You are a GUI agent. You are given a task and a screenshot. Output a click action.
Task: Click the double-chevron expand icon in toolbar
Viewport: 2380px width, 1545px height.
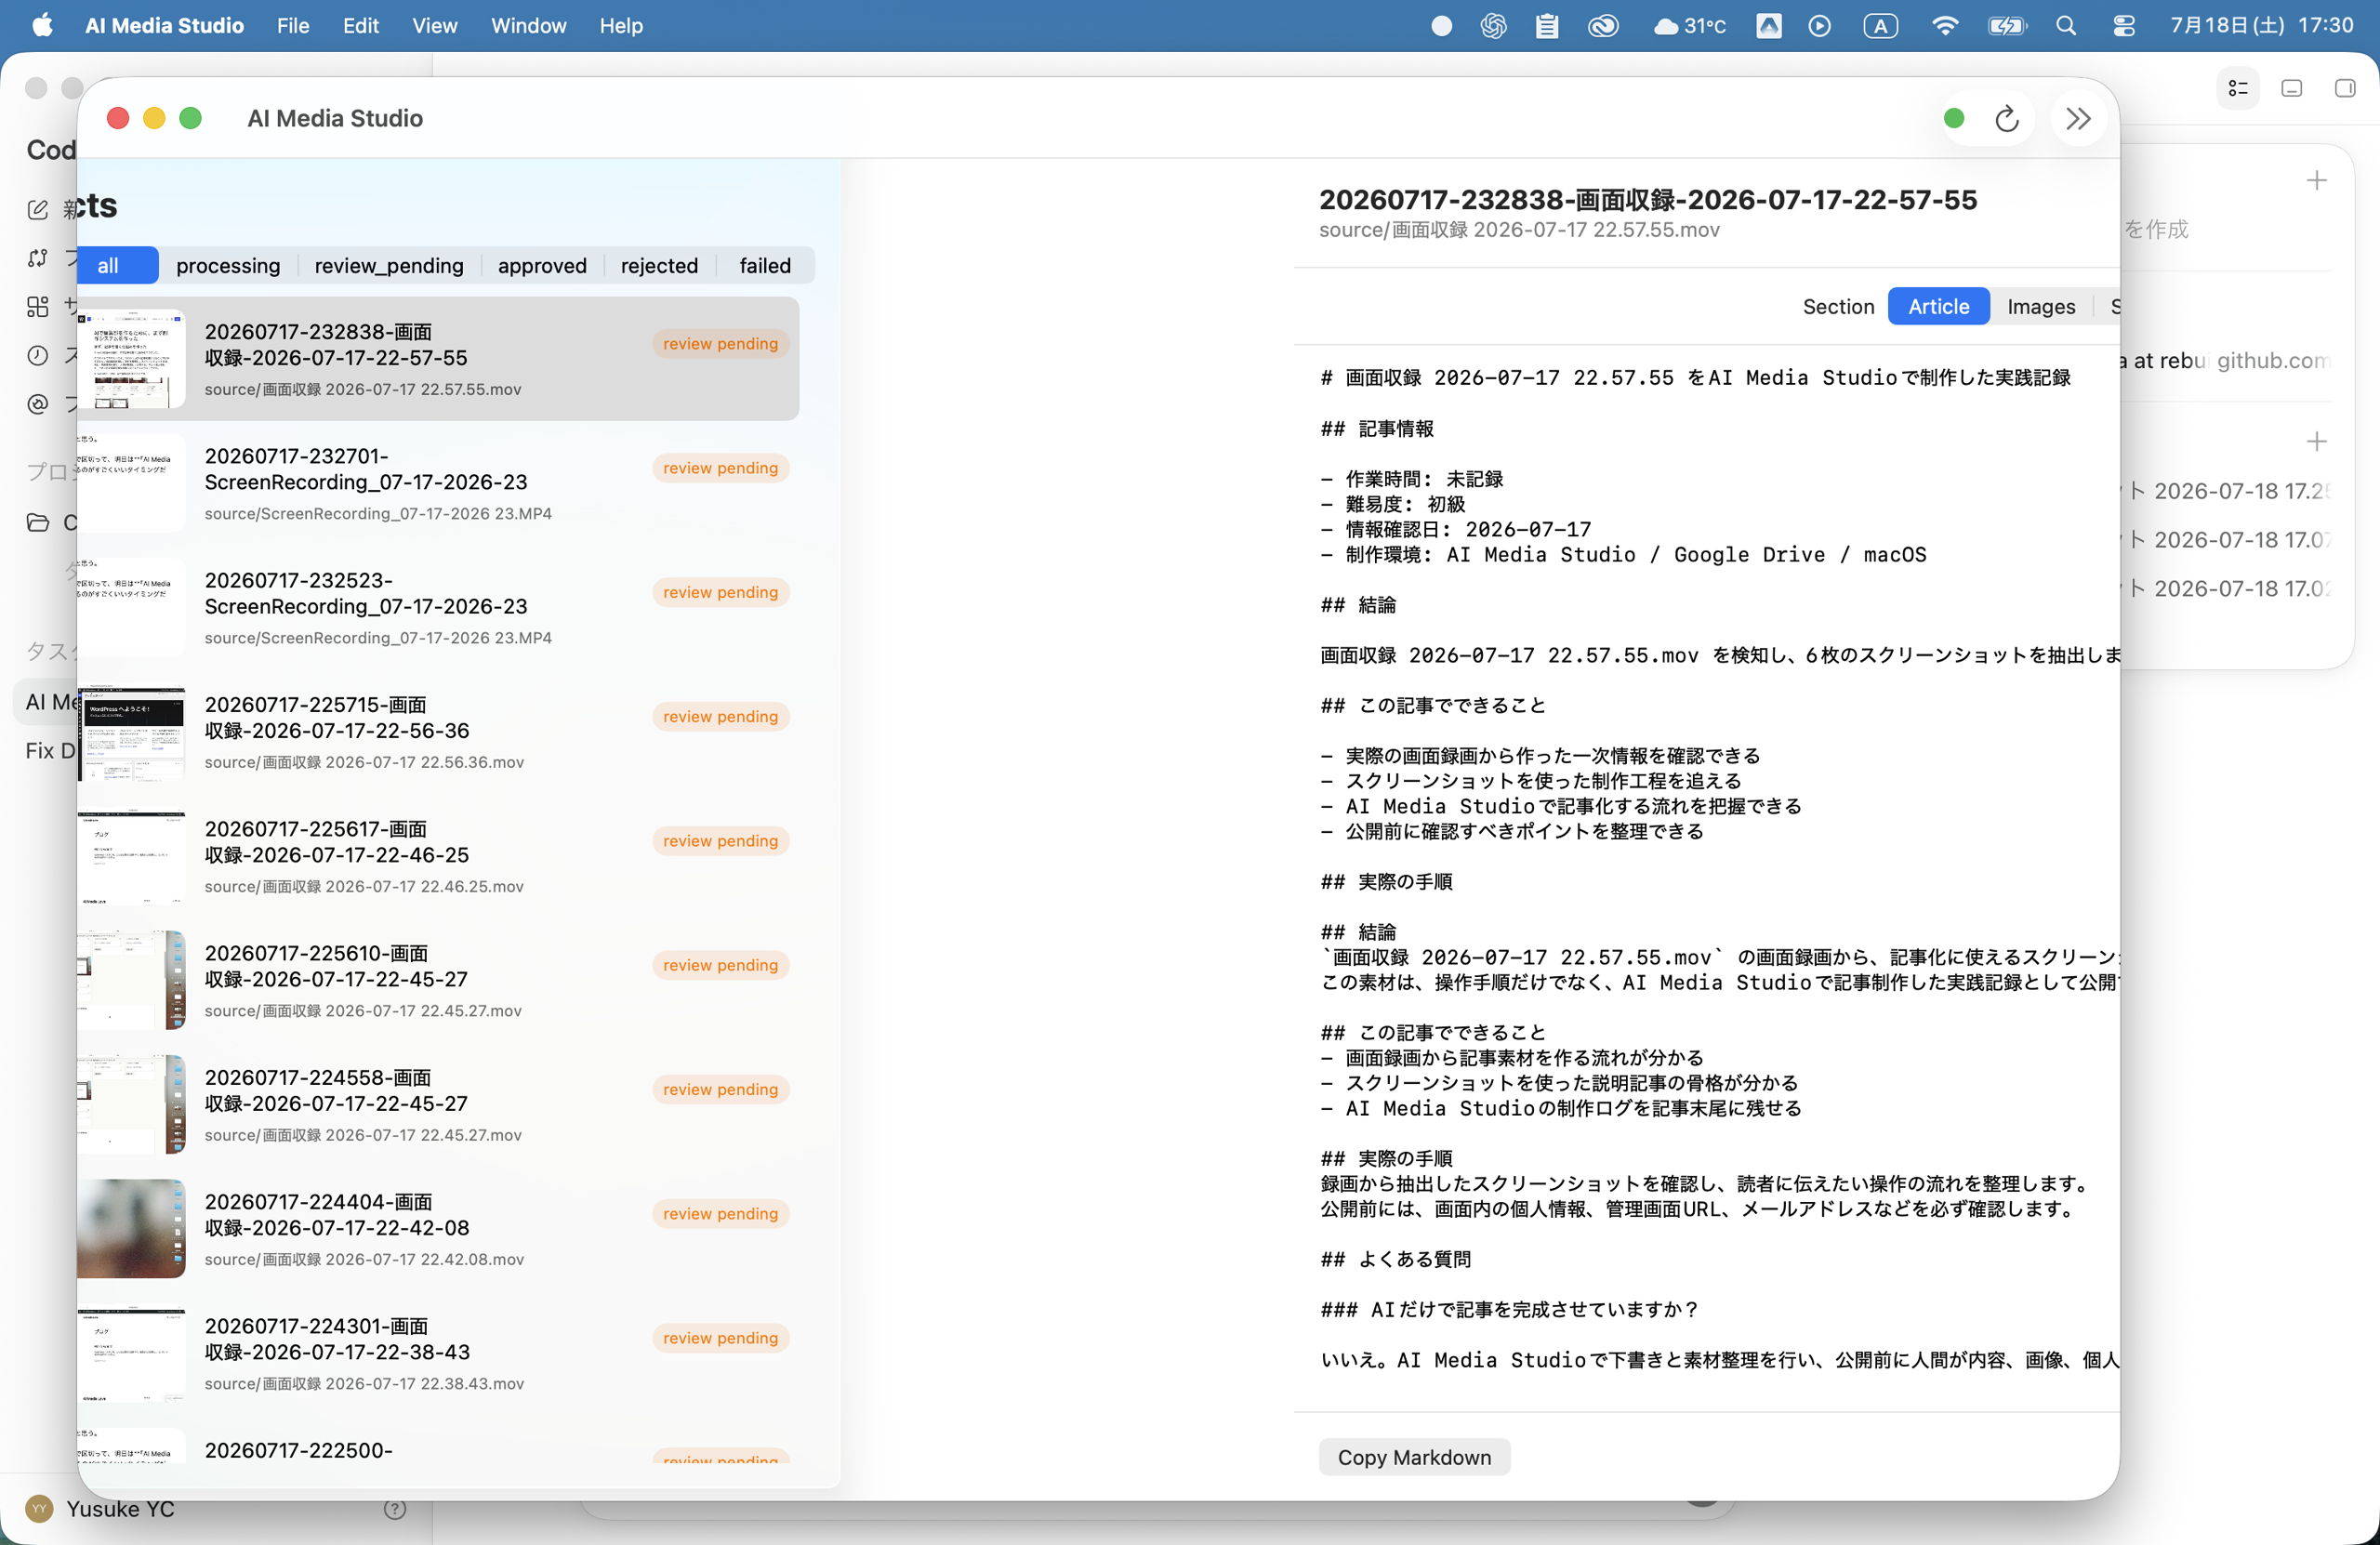point(2078,119)
